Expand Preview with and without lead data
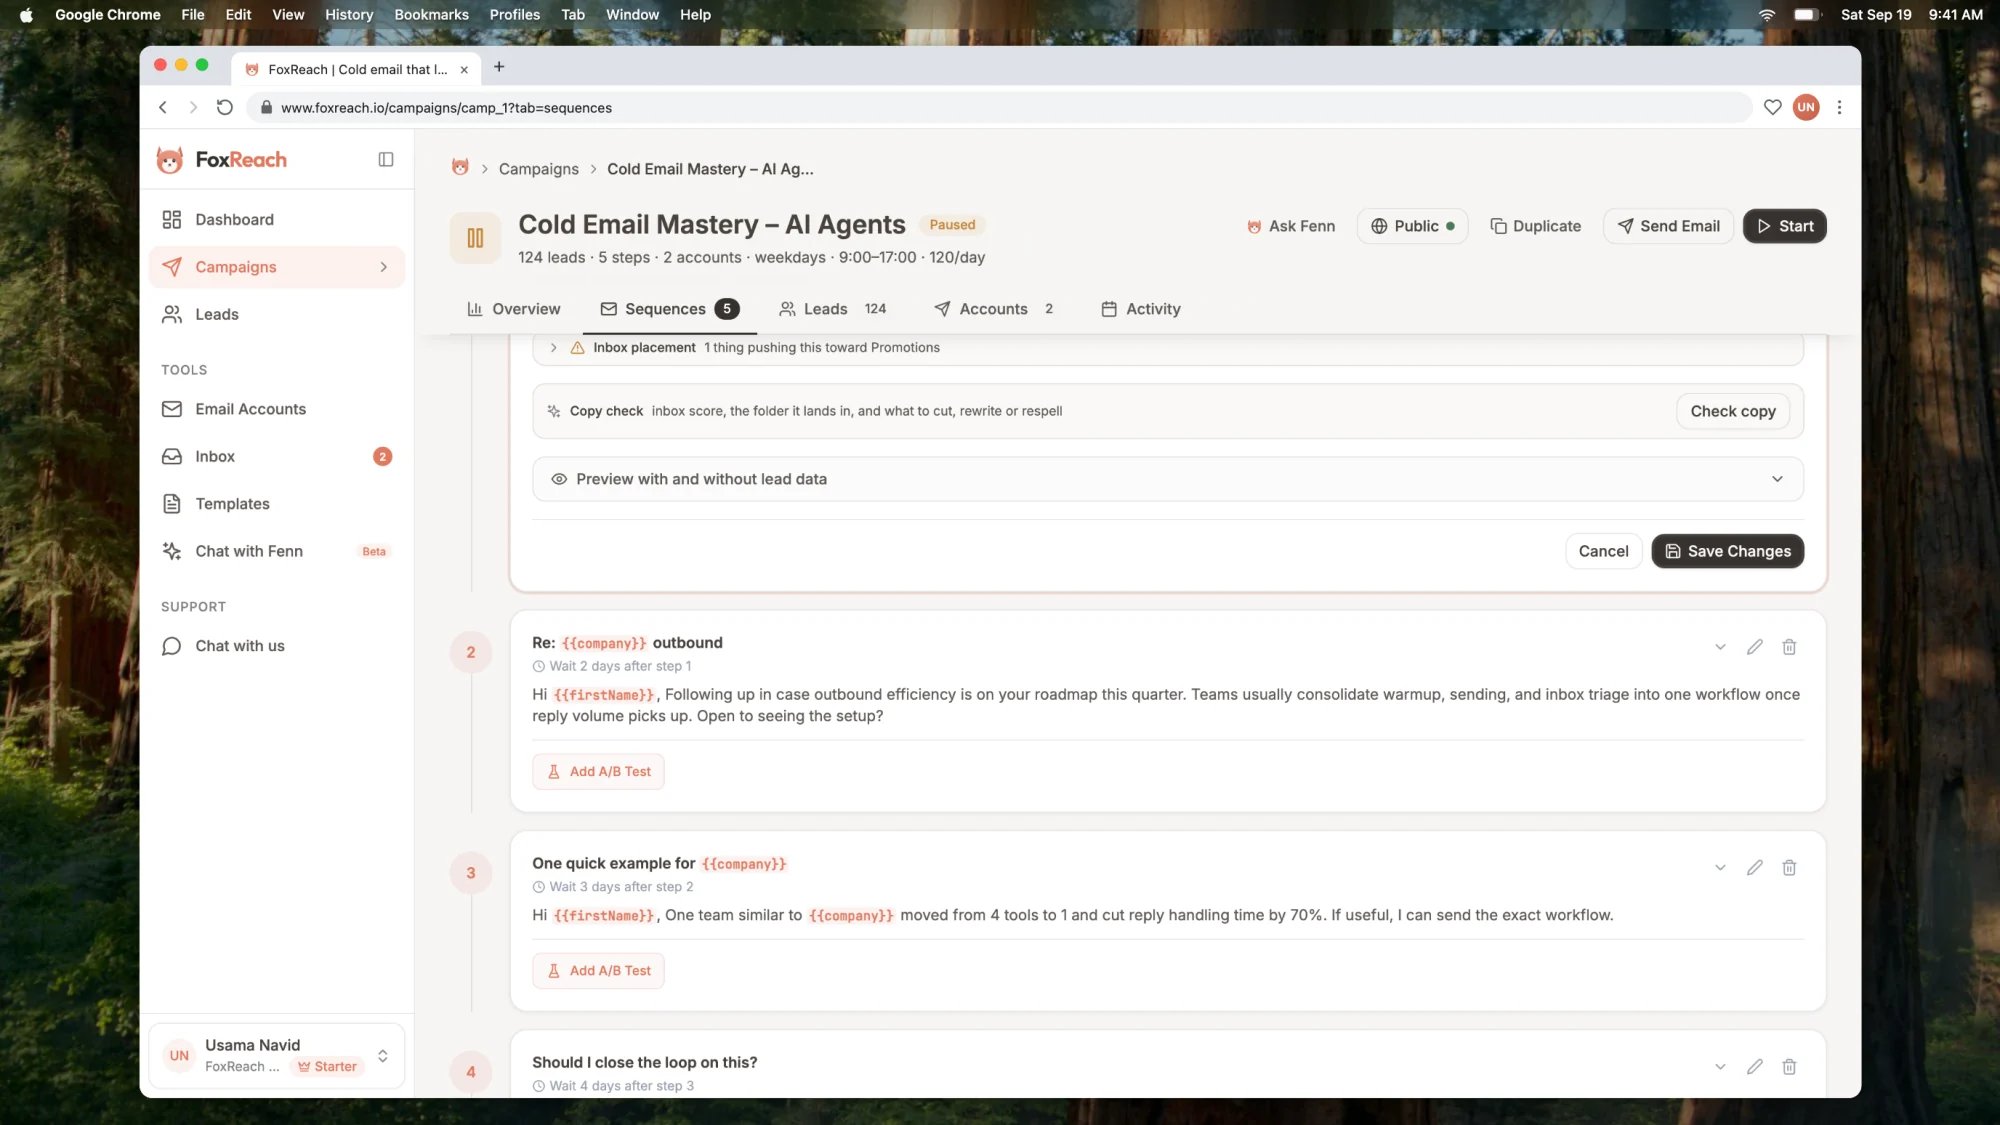Viewport: 2000px width, 1125px height. click(x=1167, y=479)
